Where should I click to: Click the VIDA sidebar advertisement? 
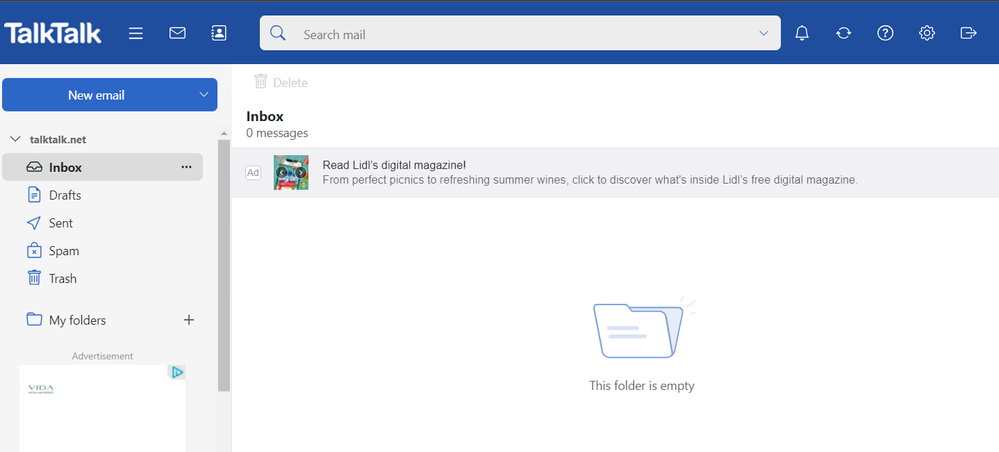coord(103,408)
